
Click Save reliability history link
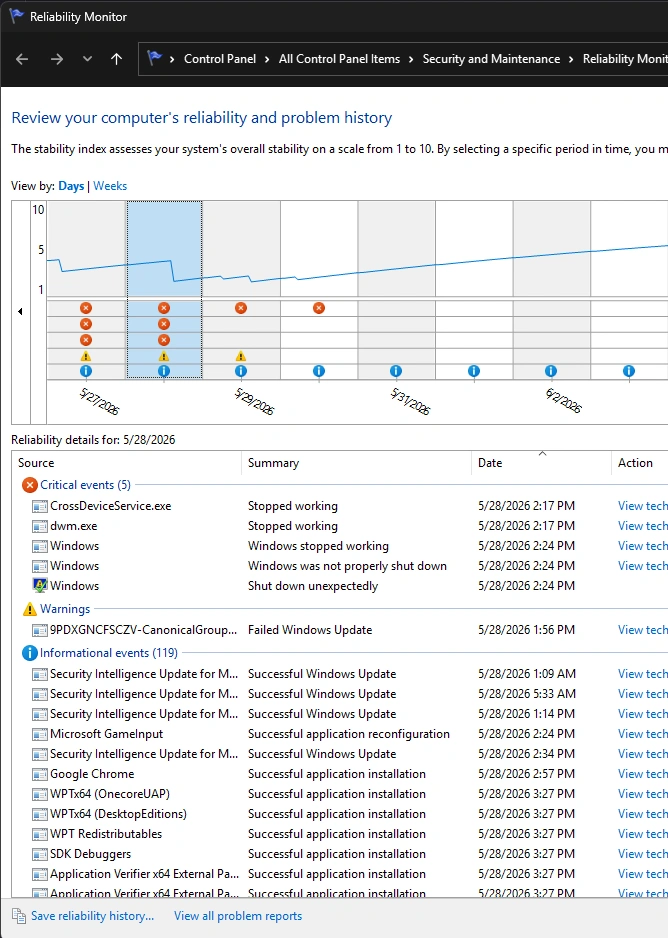(x=93, y=916)
